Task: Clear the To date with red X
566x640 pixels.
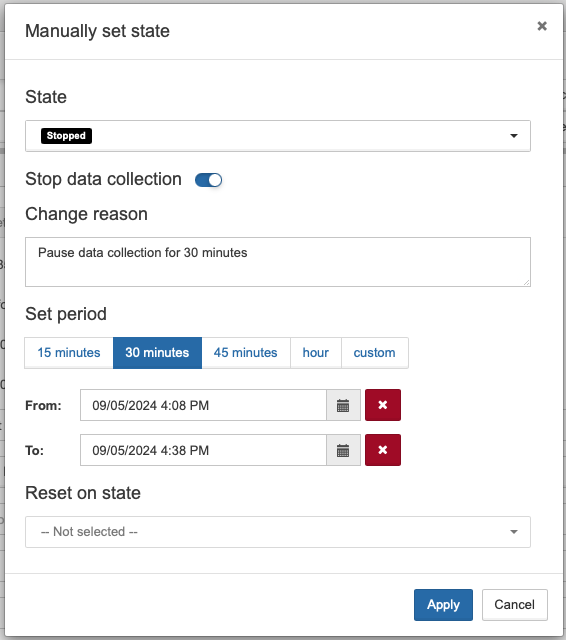Action: (383, 450)
